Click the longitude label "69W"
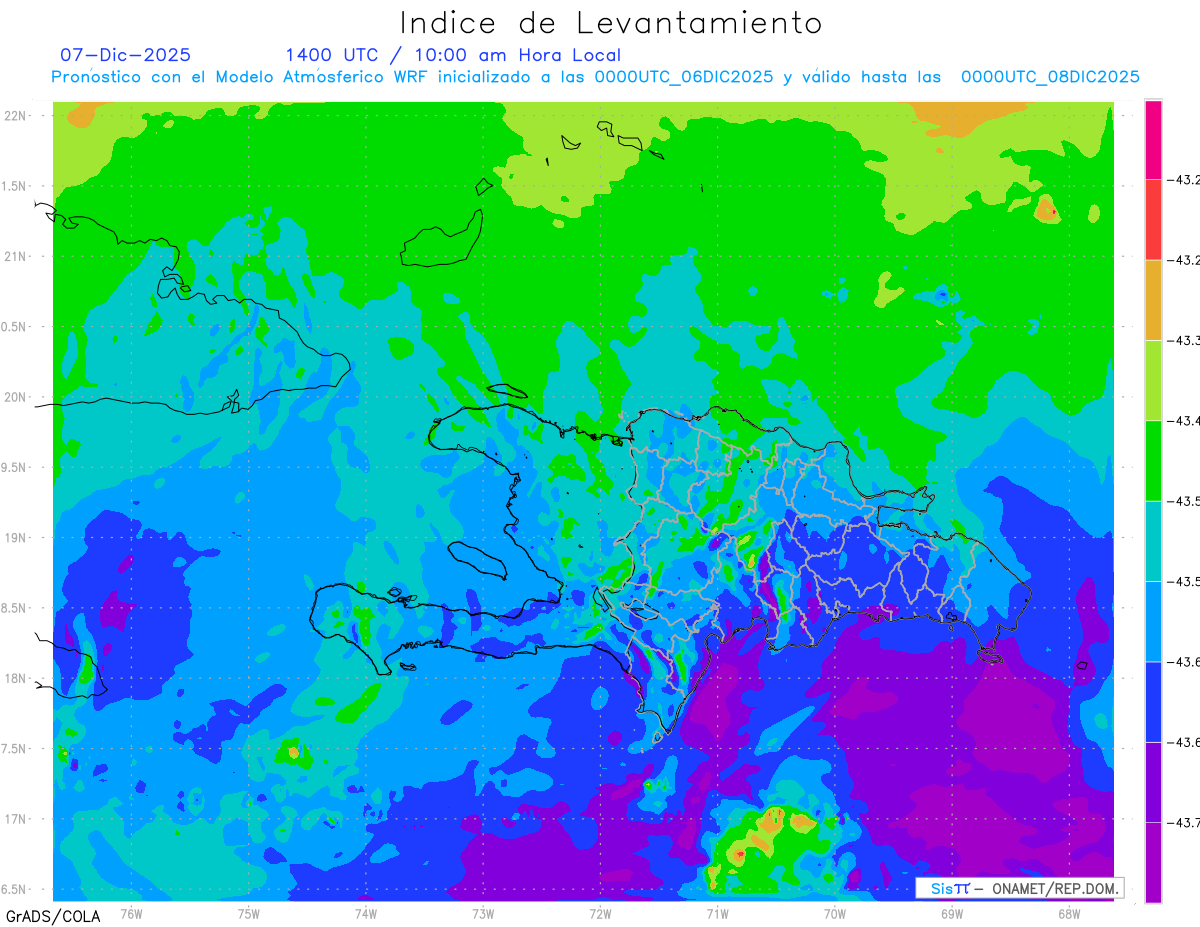The height and width of the screenshot is (927, 1200). click(952, 912)
